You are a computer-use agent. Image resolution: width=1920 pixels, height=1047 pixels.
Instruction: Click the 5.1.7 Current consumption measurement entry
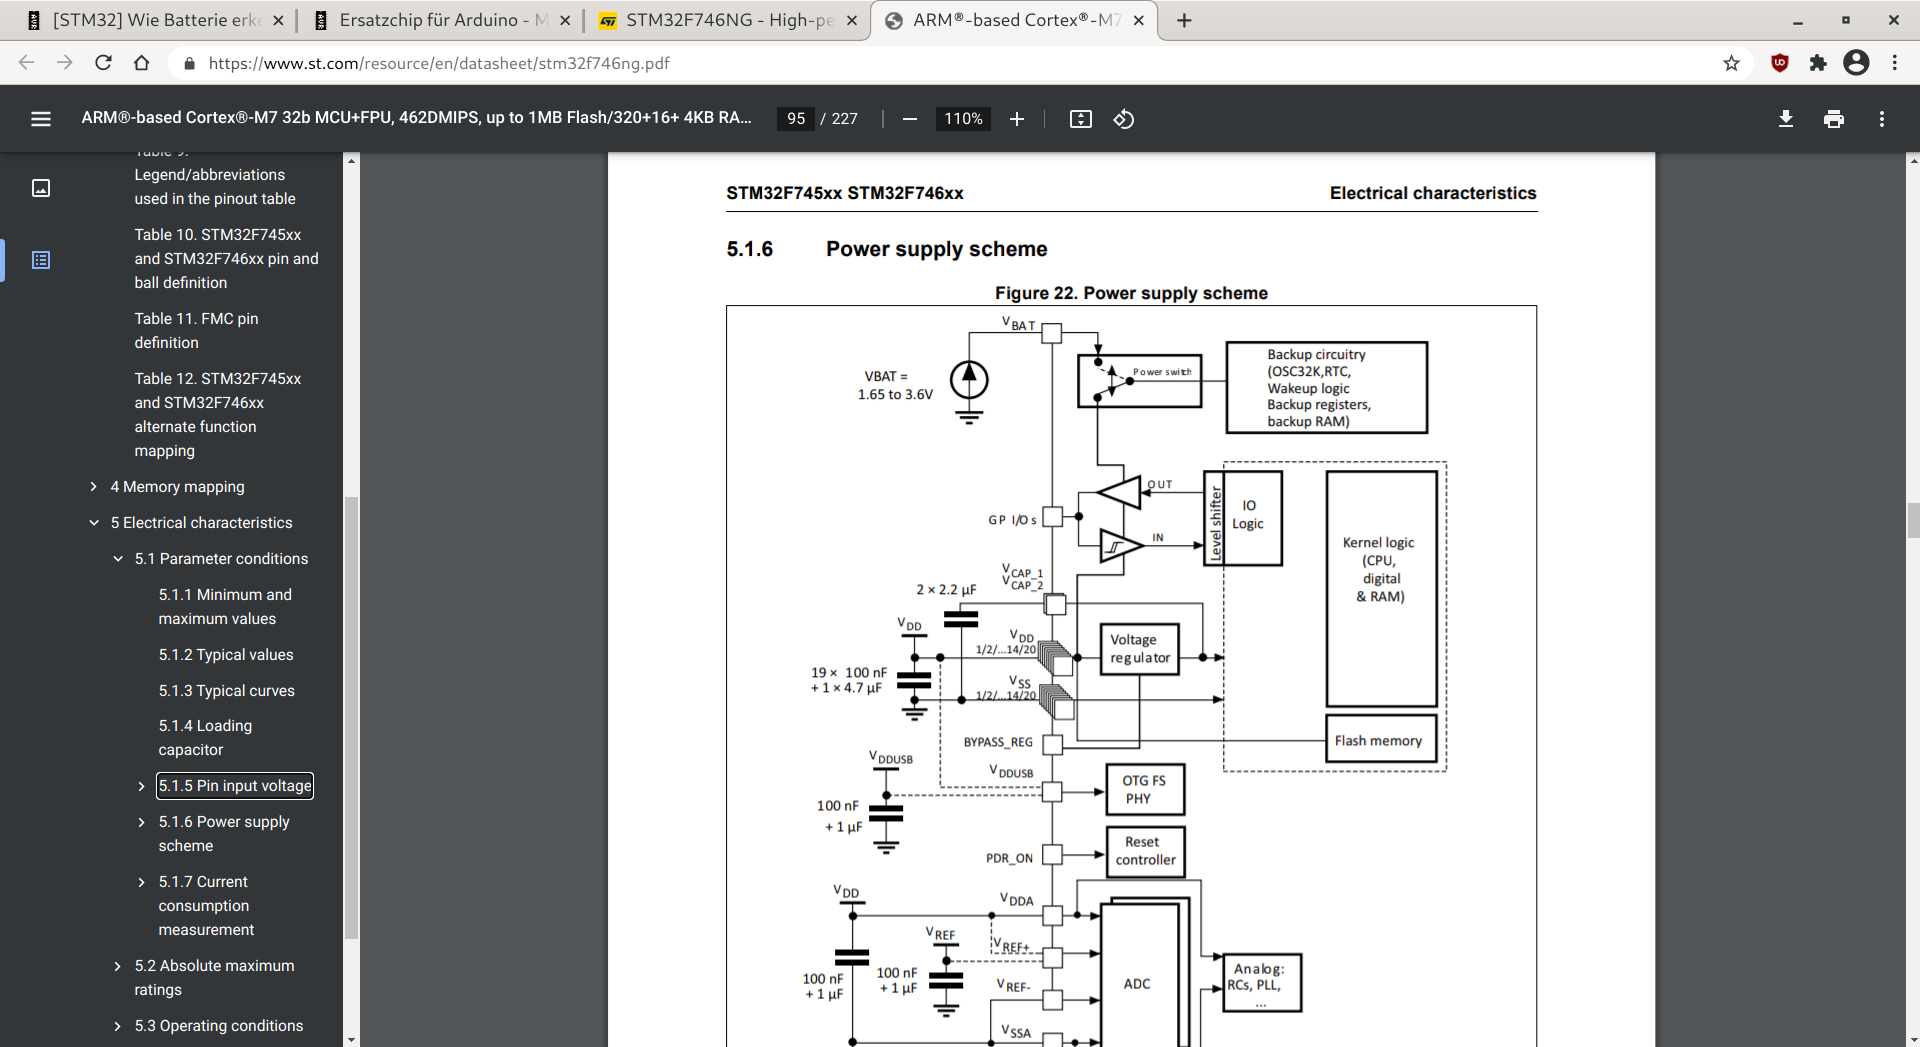point(206,906)
